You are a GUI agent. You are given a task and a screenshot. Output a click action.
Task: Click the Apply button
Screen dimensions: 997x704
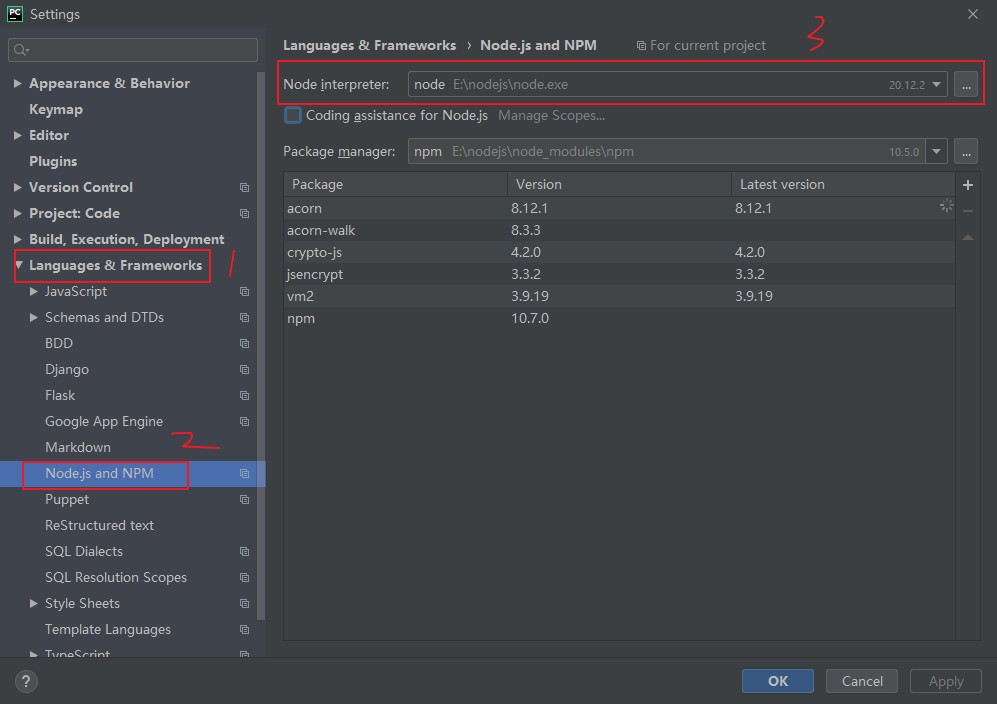(945, 681)
